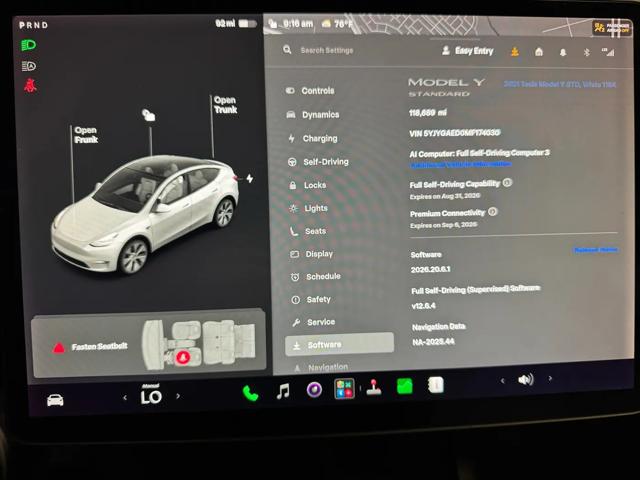Tap the charge port lightning bolt

point(249,178)
